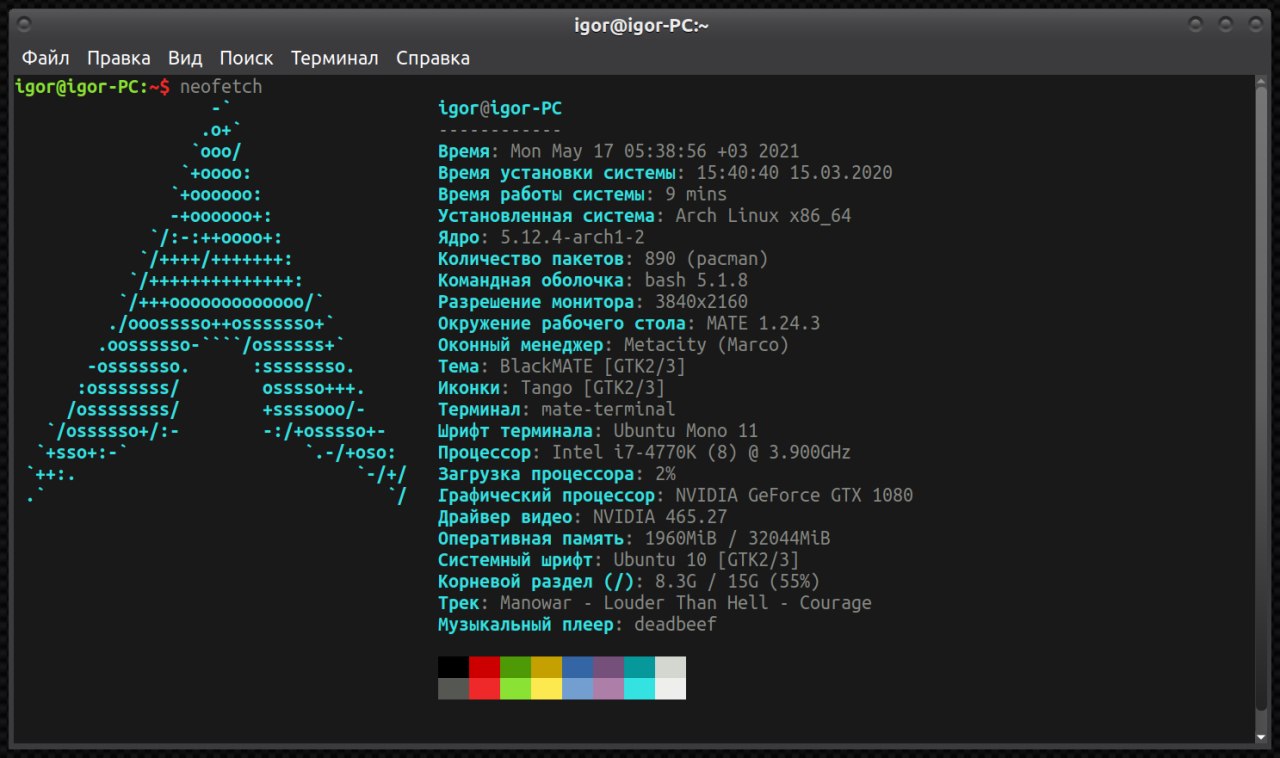This screenshot has width=1280, height=758.
Task: Click the white color swatch
Action: pyautogui.click(x=670, y=689)
